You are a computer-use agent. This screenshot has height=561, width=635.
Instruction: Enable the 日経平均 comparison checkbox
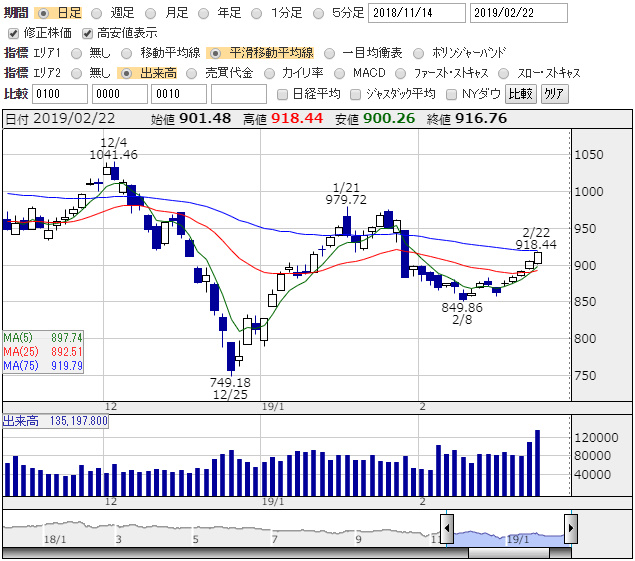click(282, 94)
